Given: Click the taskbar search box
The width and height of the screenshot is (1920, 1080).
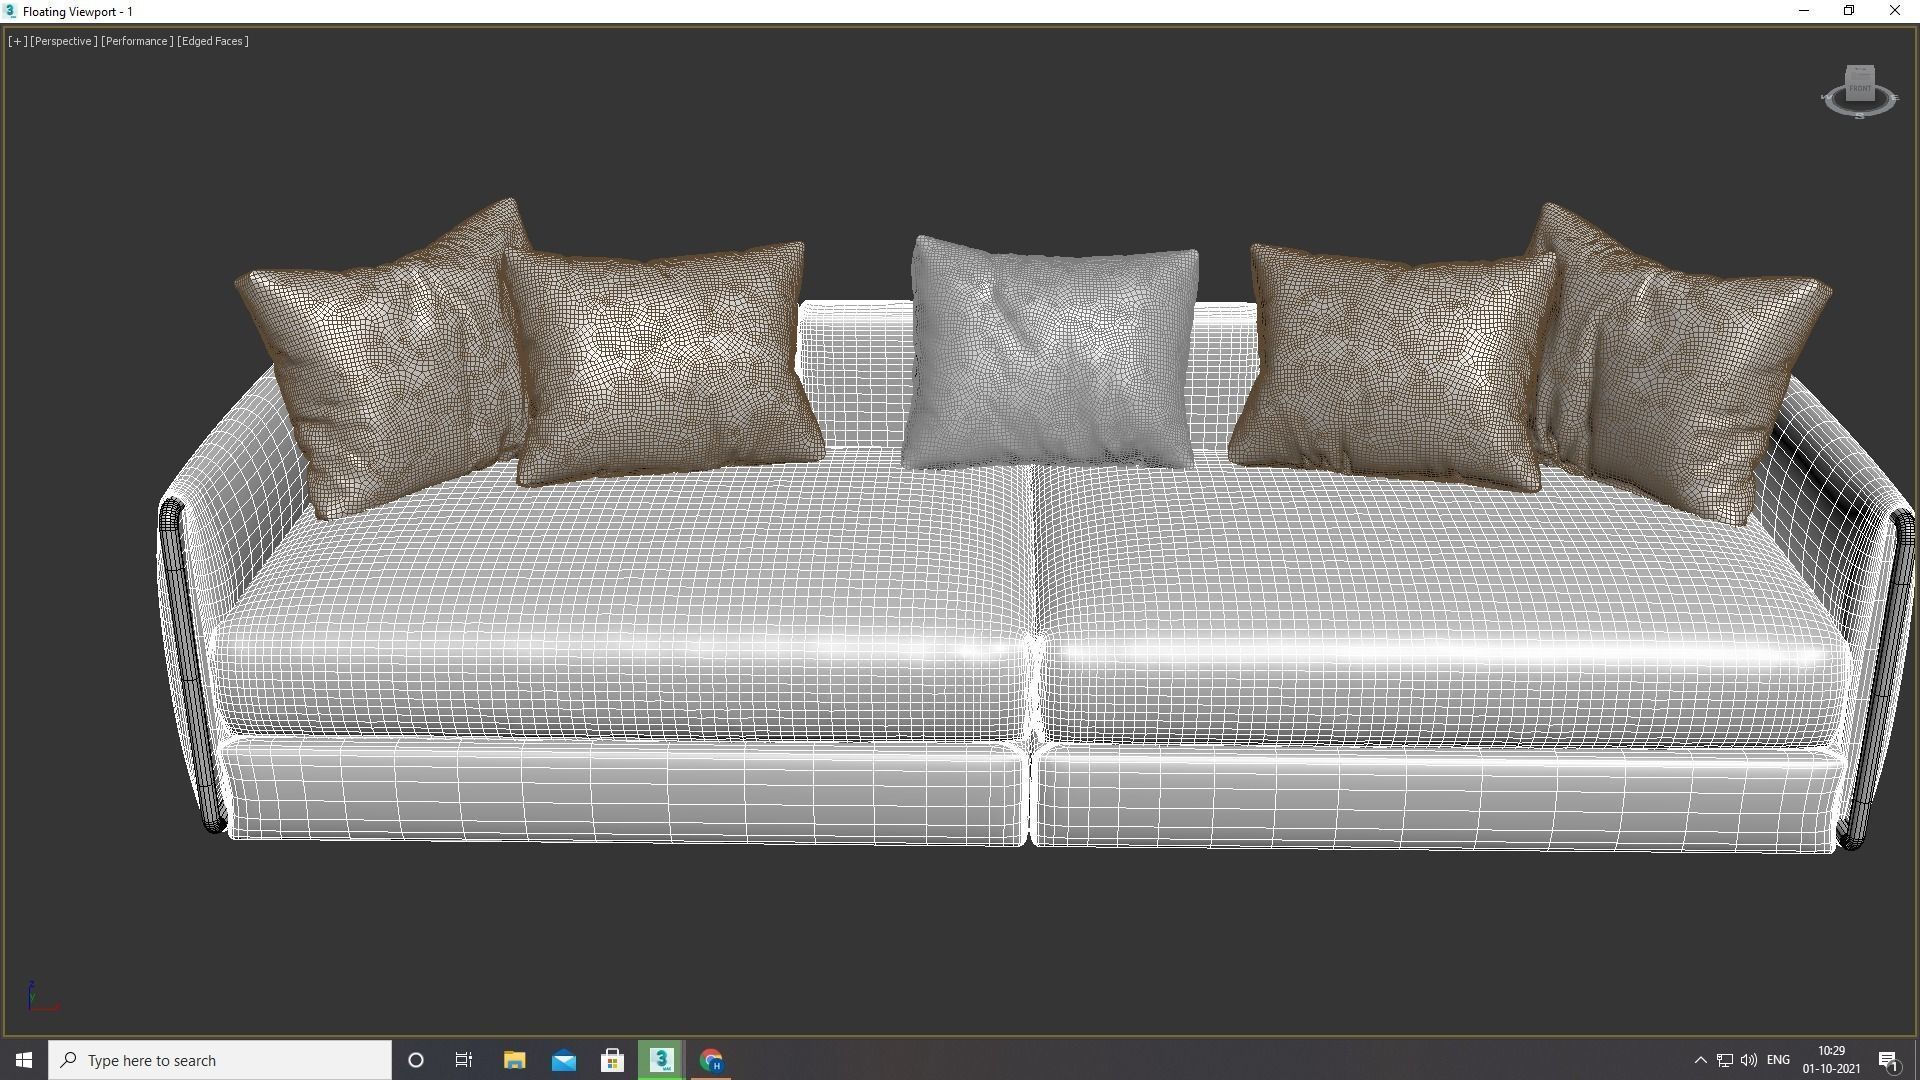Looking at the screenshot, I should point(220,1060).
